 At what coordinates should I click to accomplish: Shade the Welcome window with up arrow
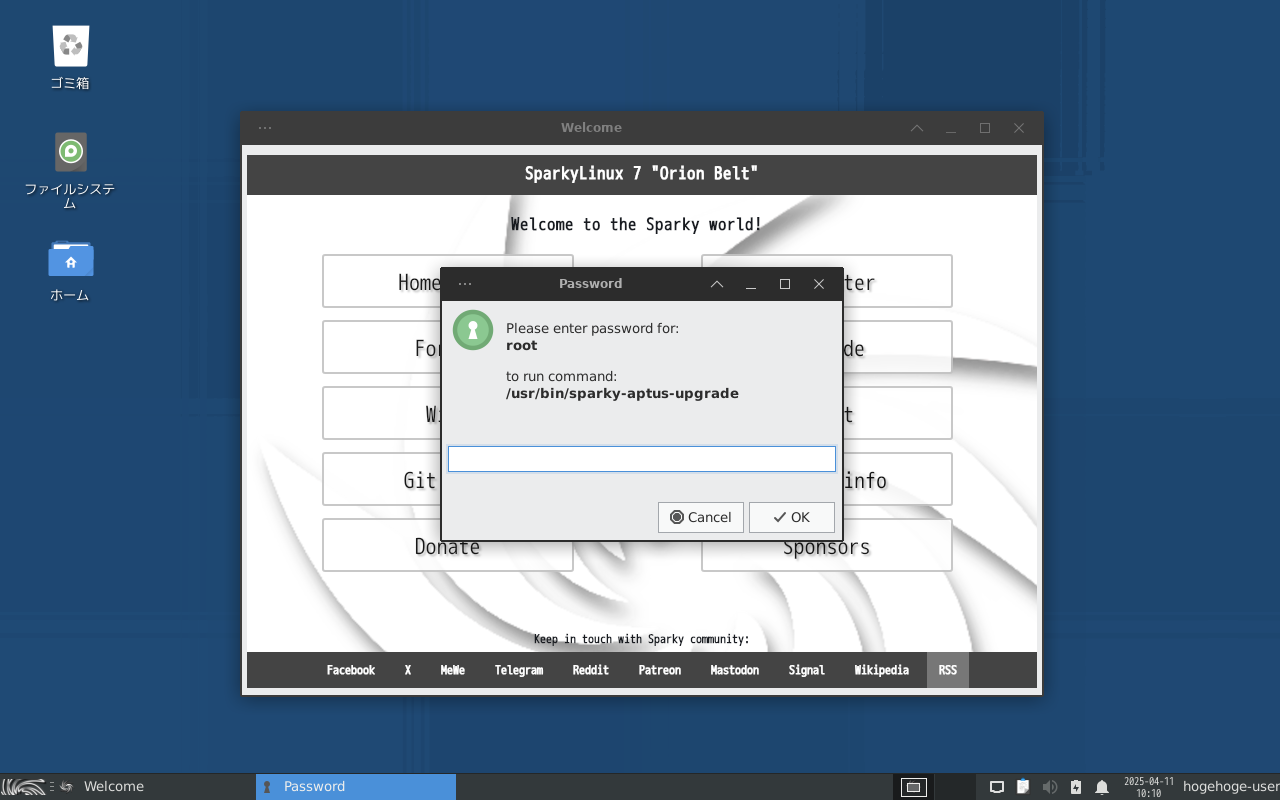coord(917,128)
